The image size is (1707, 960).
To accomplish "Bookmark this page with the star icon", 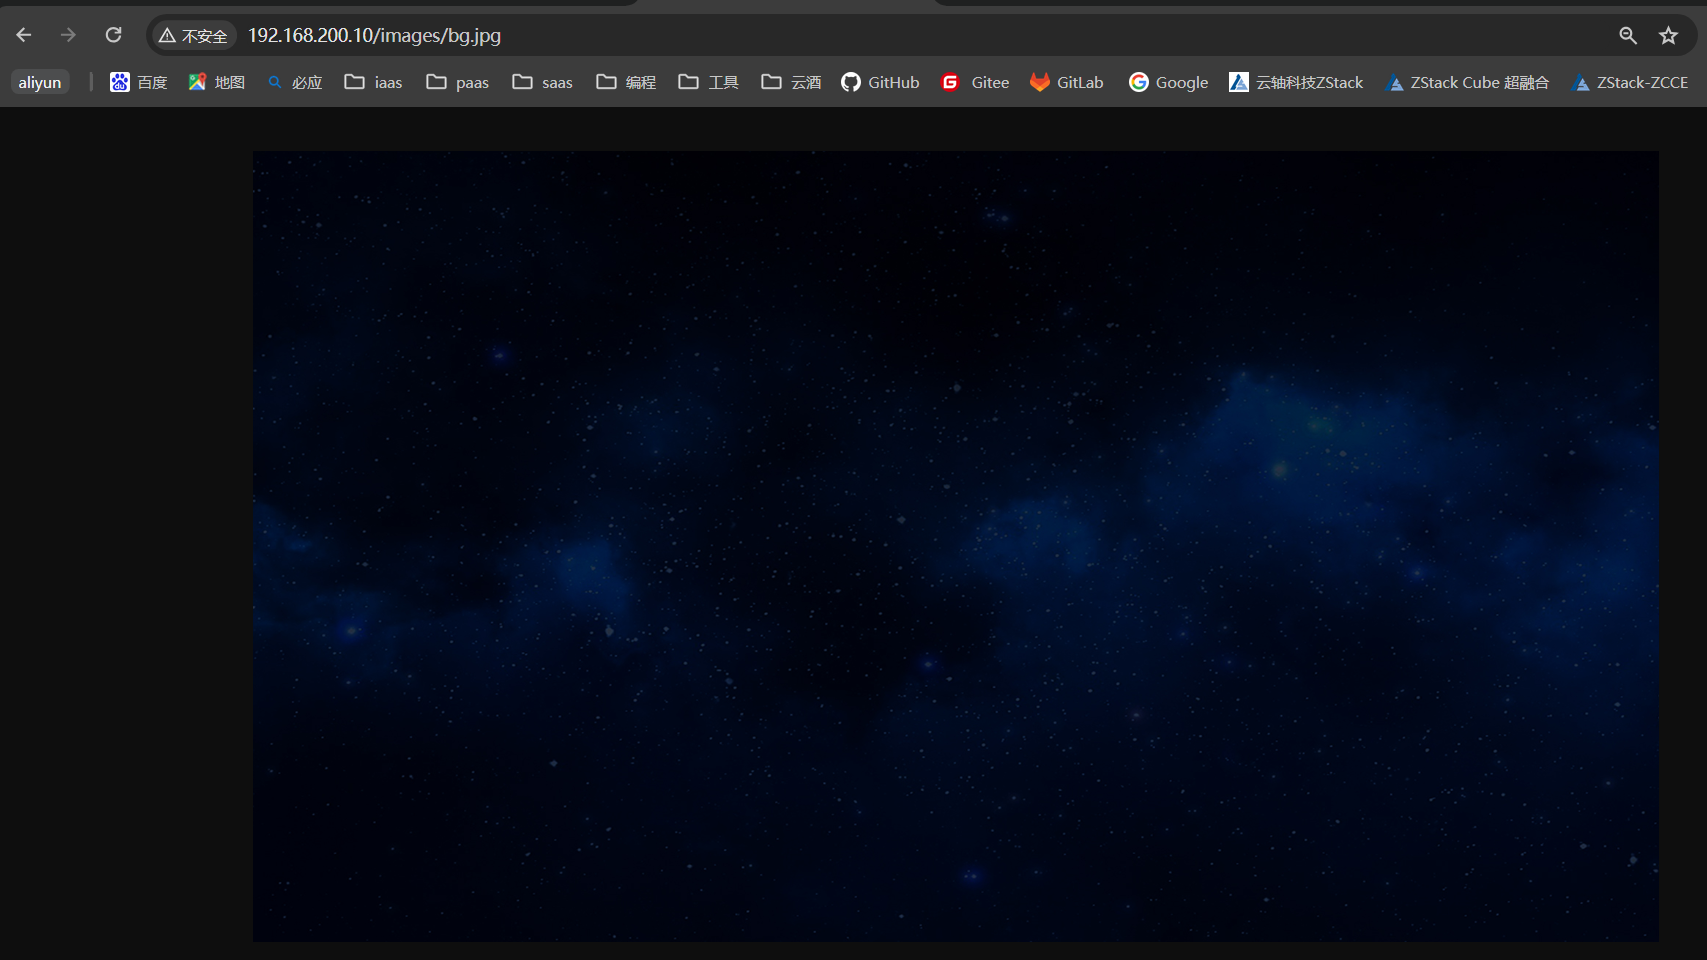I will [x=1668, y=35].
